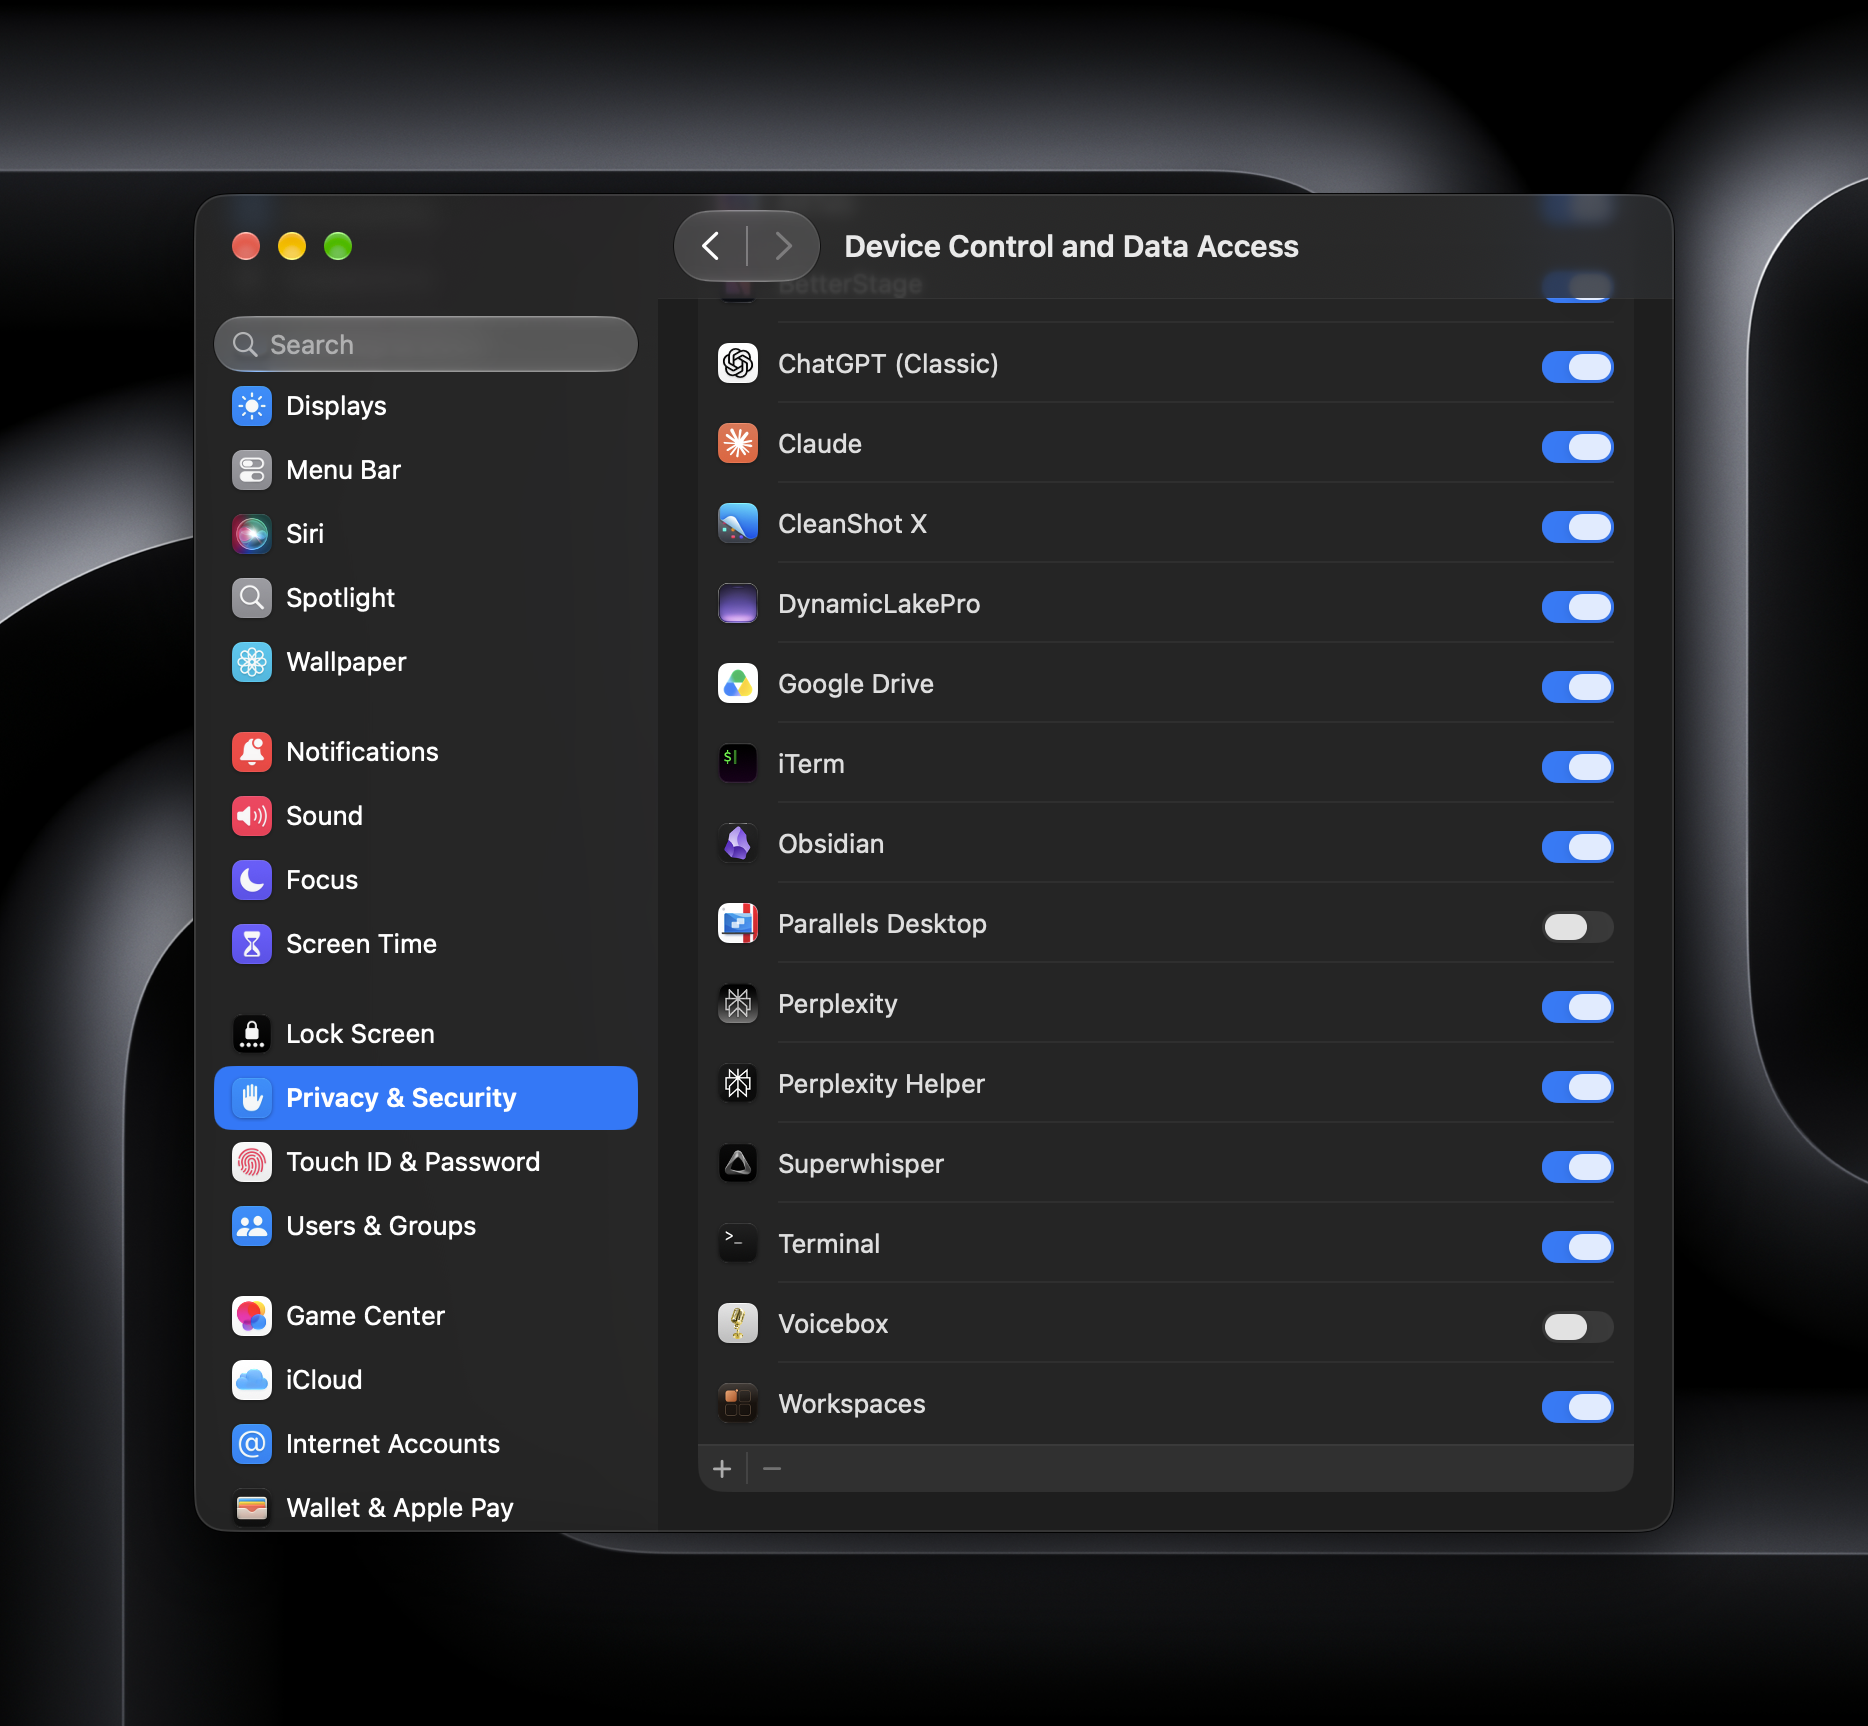Viewport: 1868px width, 1726px height.
Task: Click the Search field in sidebar
Action: (426, 344)
